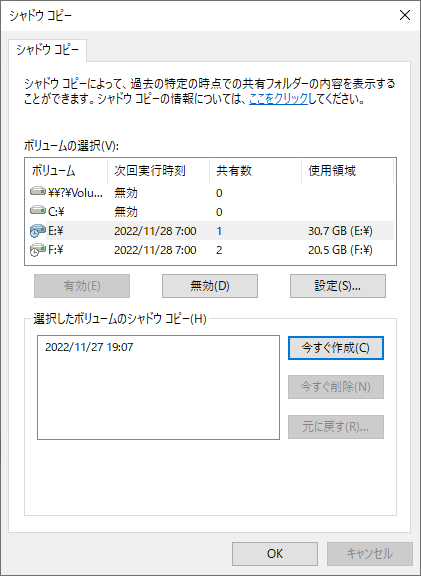
Task: Click the F:¥ scheduled drive icon
Action: click(38, 250)
